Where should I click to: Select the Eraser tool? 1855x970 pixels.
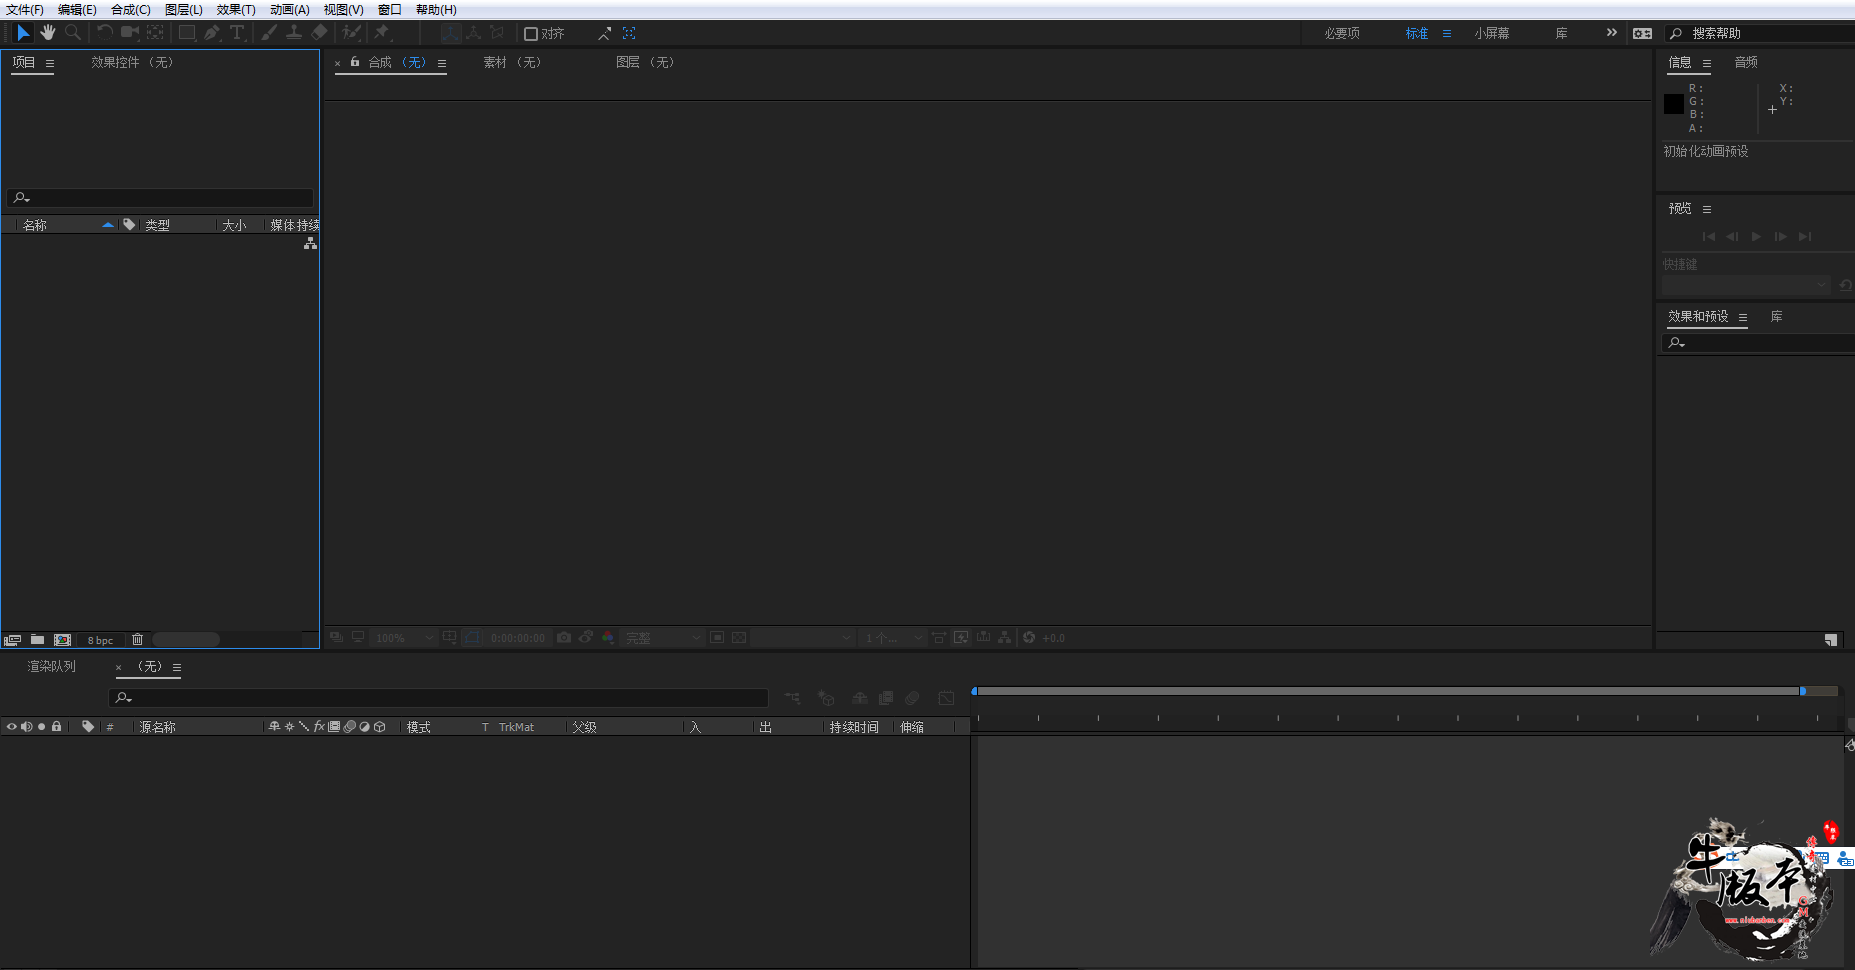(x=319, y=33)
